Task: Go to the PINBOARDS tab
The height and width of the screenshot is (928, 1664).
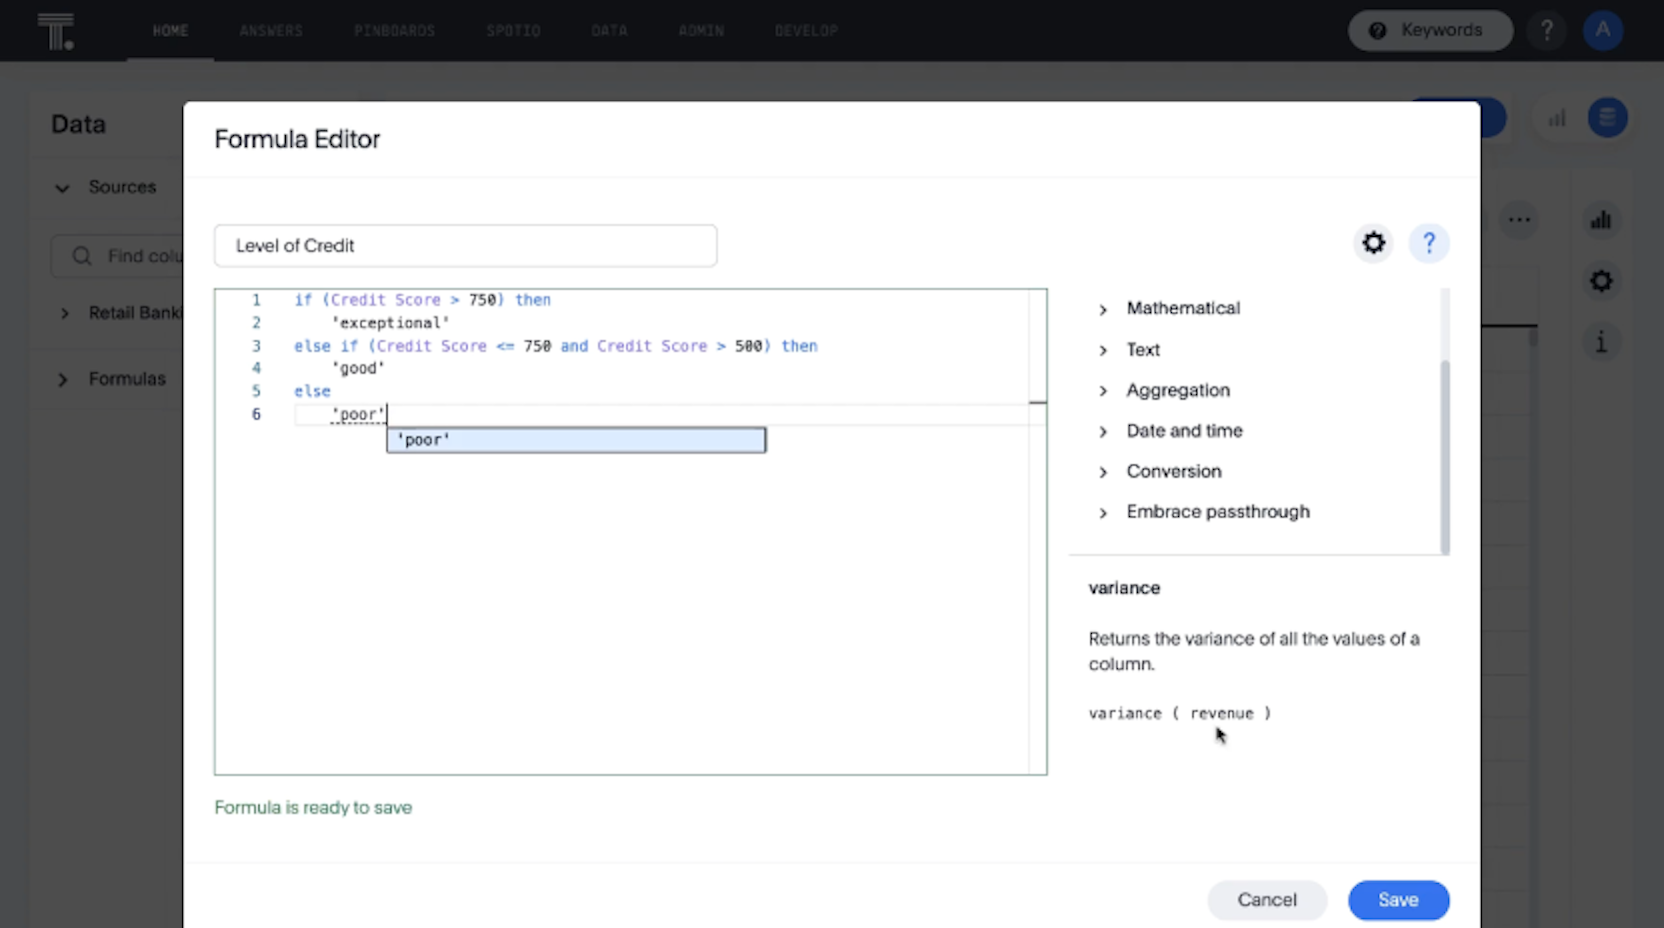Action: tap(394, 31)
